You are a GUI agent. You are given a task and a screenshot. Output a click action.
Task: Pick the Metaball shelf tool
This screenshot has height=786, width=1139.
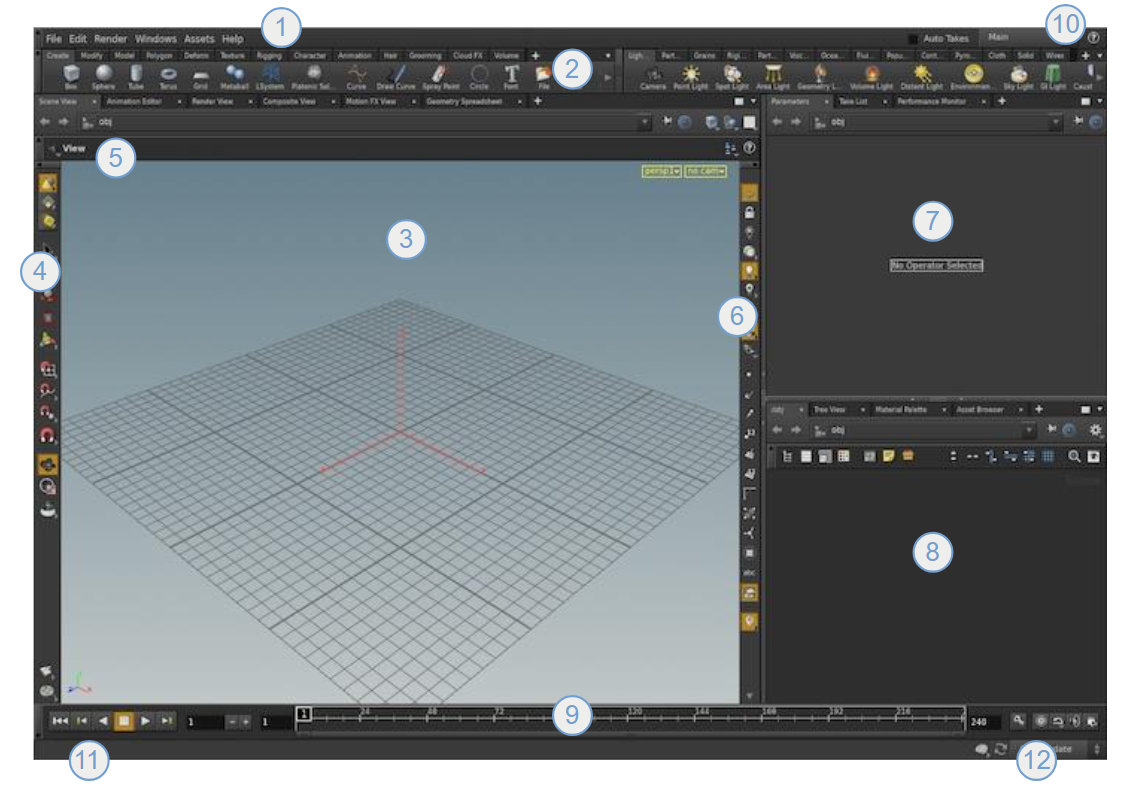pos(234,76)
